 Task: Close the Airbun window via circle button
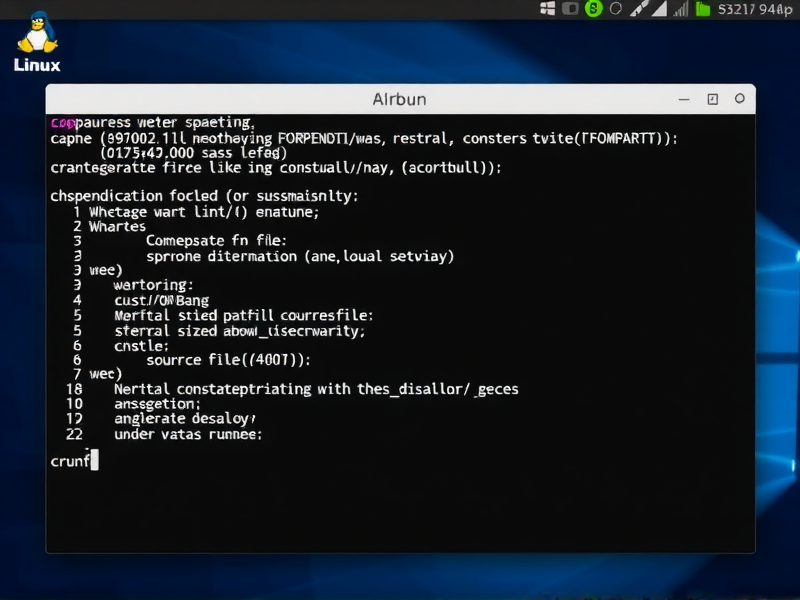[x=739, y=99]
